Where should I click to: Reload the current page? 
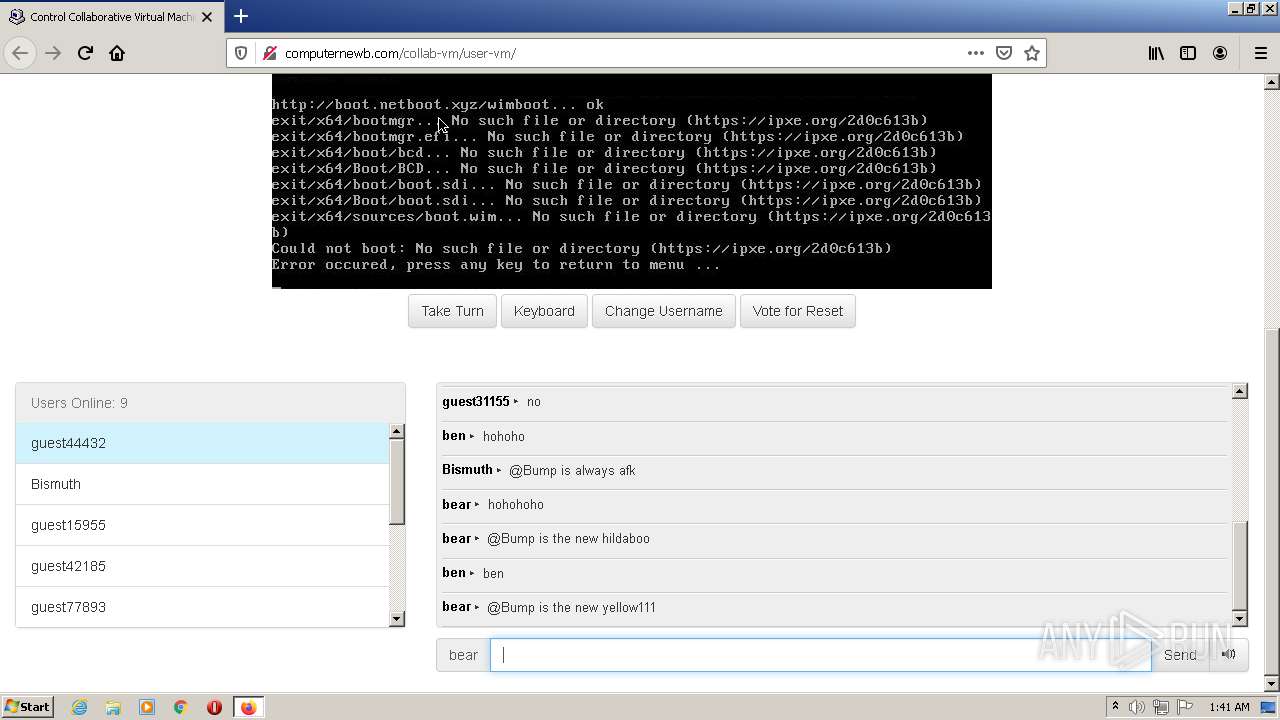pos(85,53)
